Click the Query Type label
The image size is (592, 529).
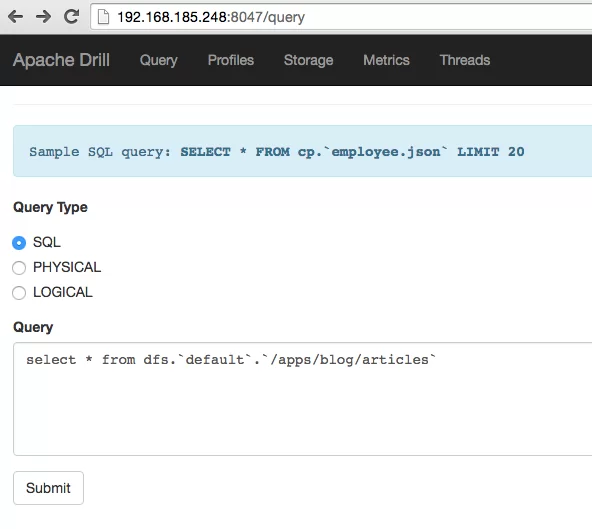50,207
